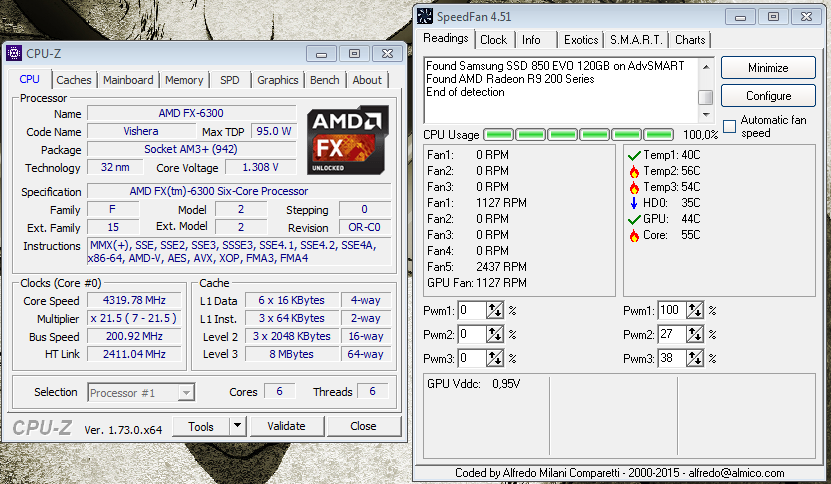Select the Readings tab in SpeedFan
Image resolution: width=831 pixels, height=484 pixels.
[x=446, y=38]
